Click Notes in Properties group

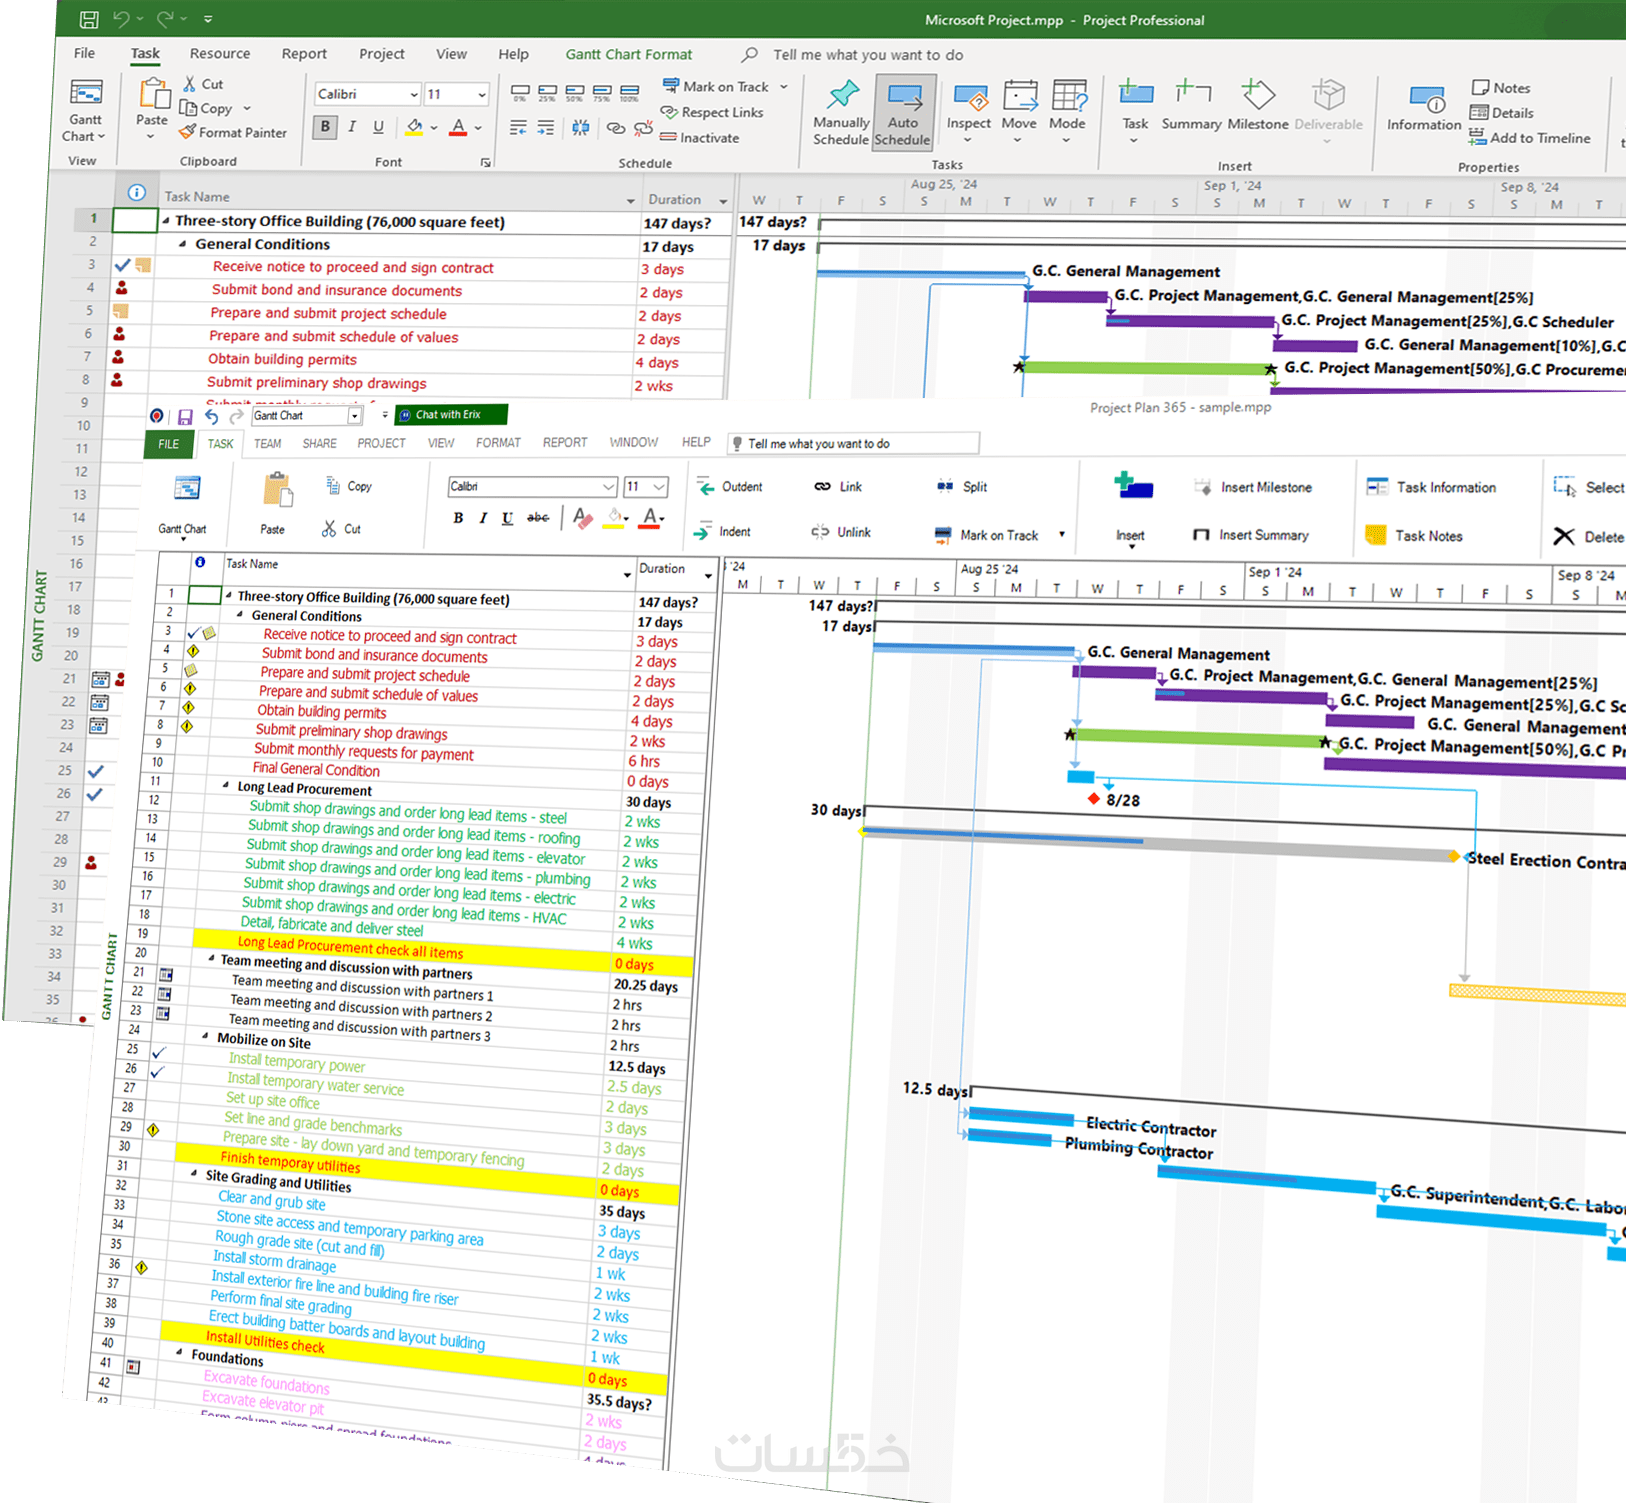point(1500,88)
